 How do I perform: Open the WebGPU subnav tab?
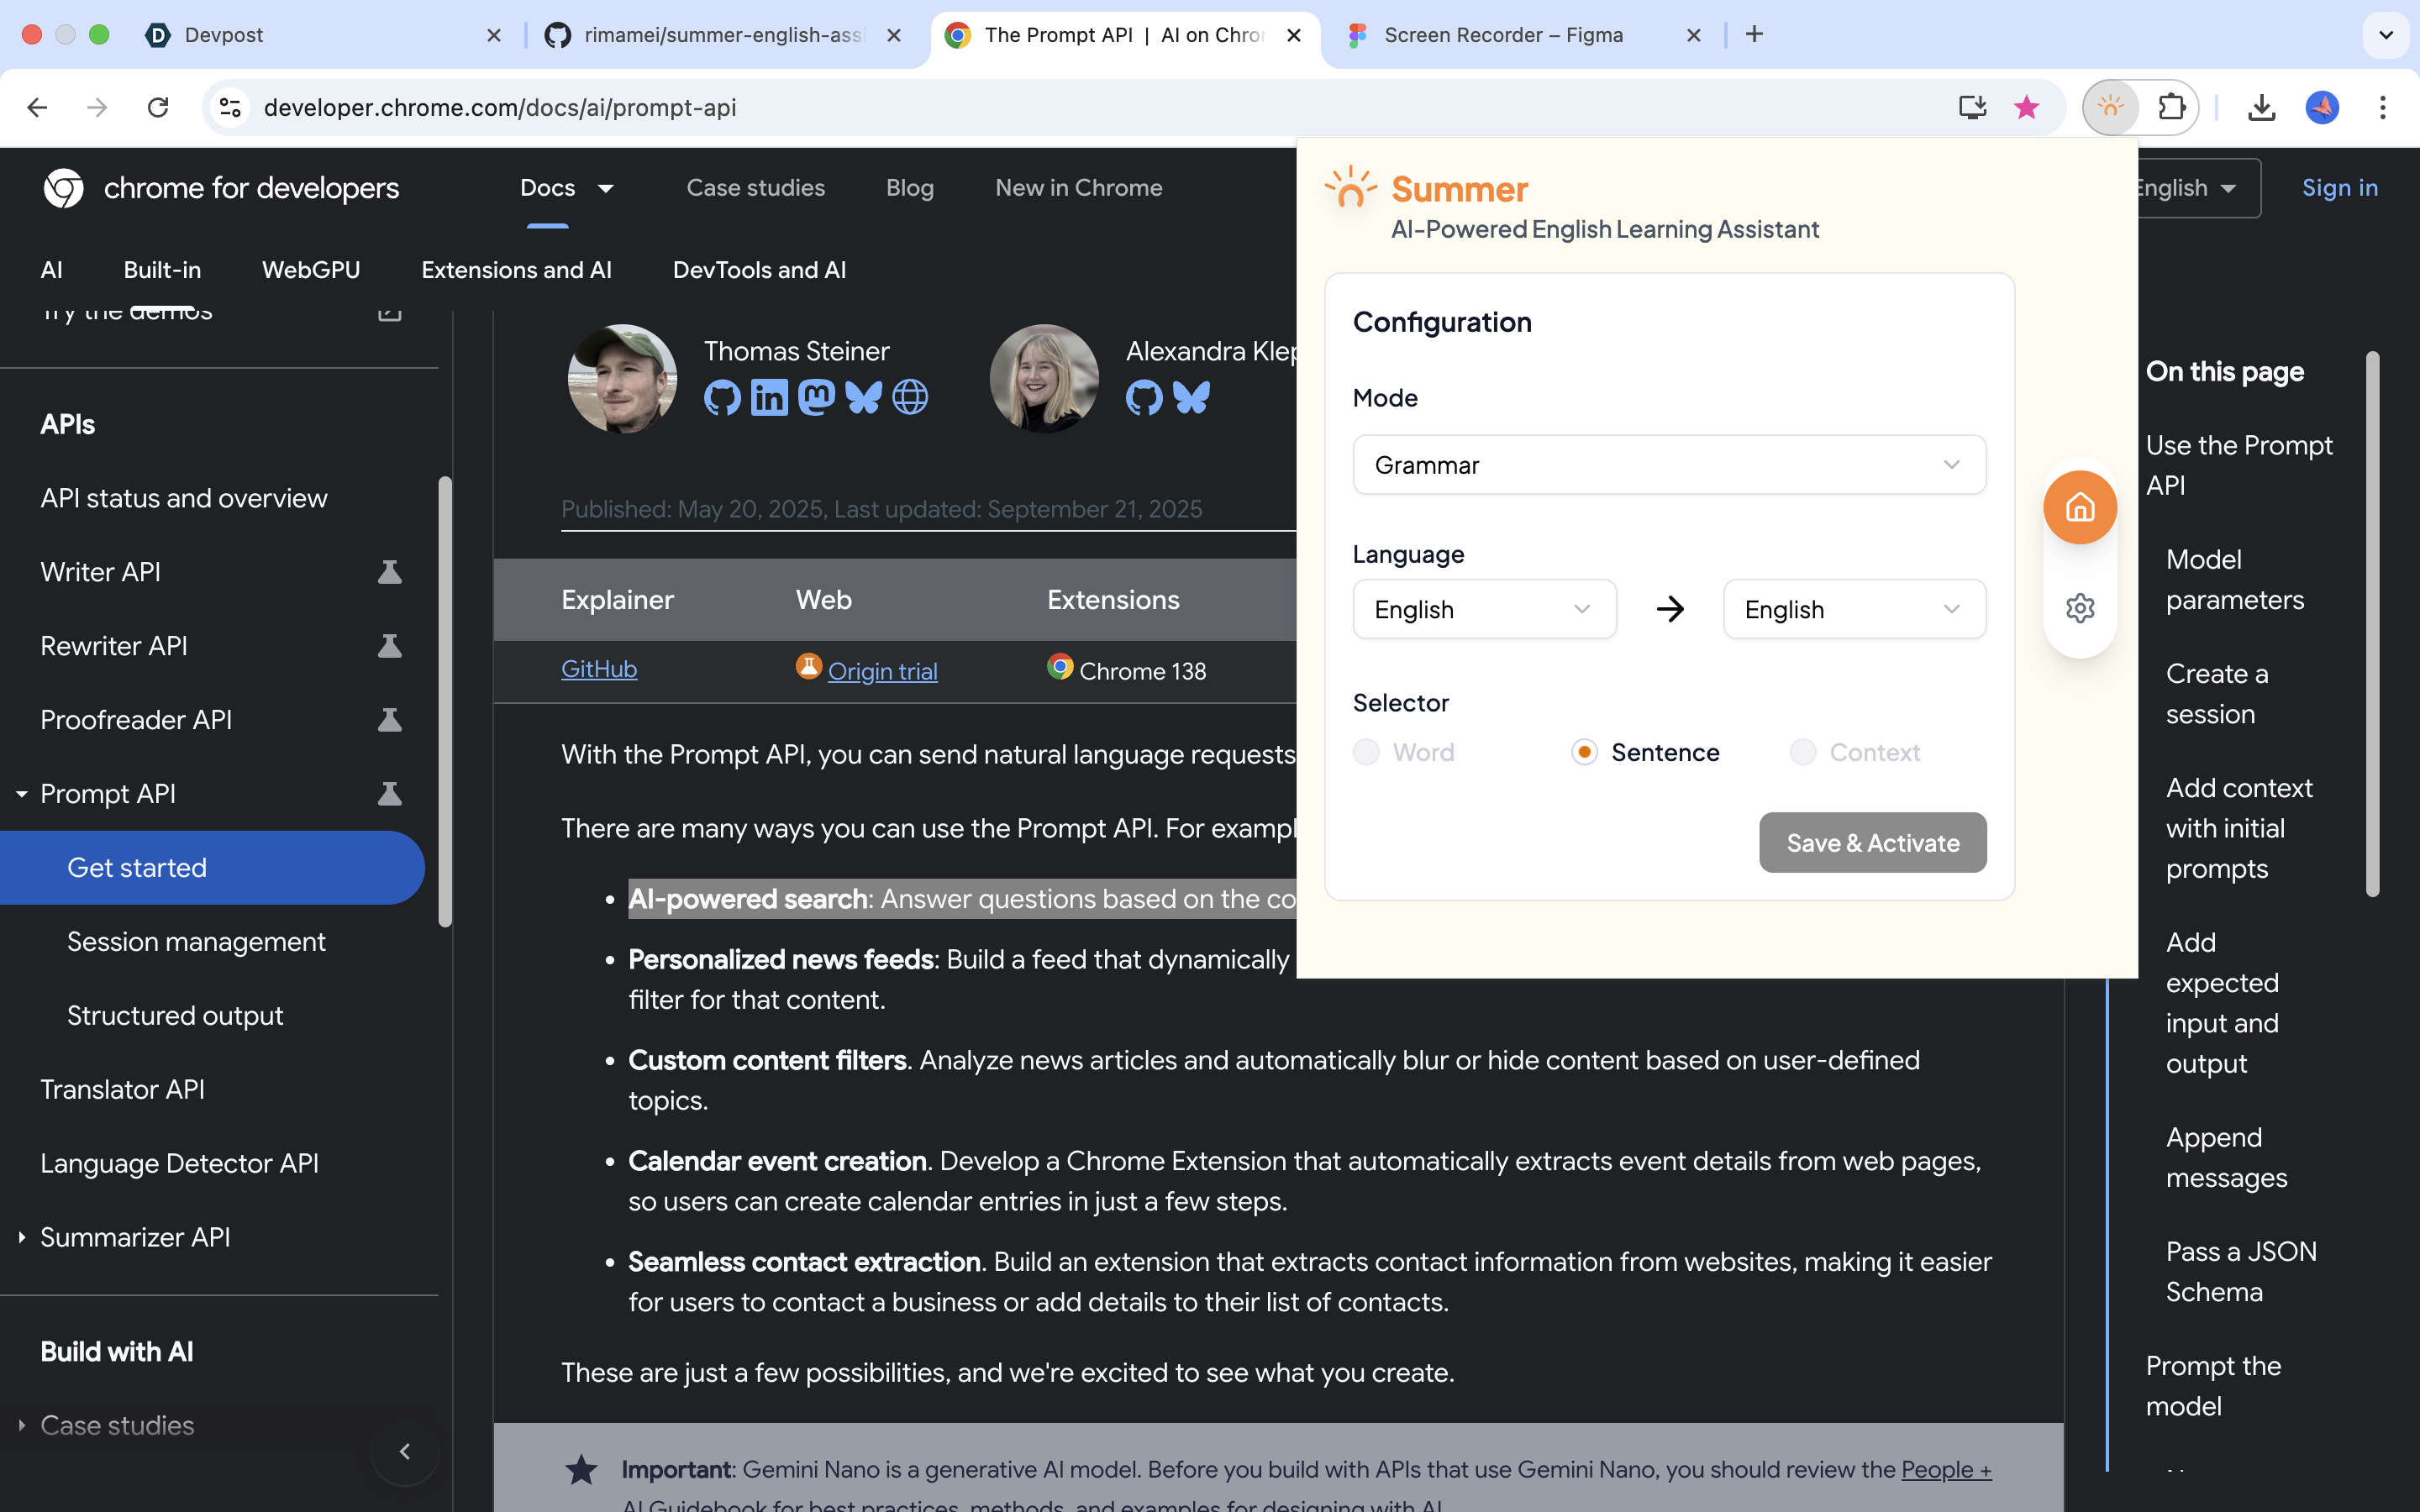(x=311, y=270)
